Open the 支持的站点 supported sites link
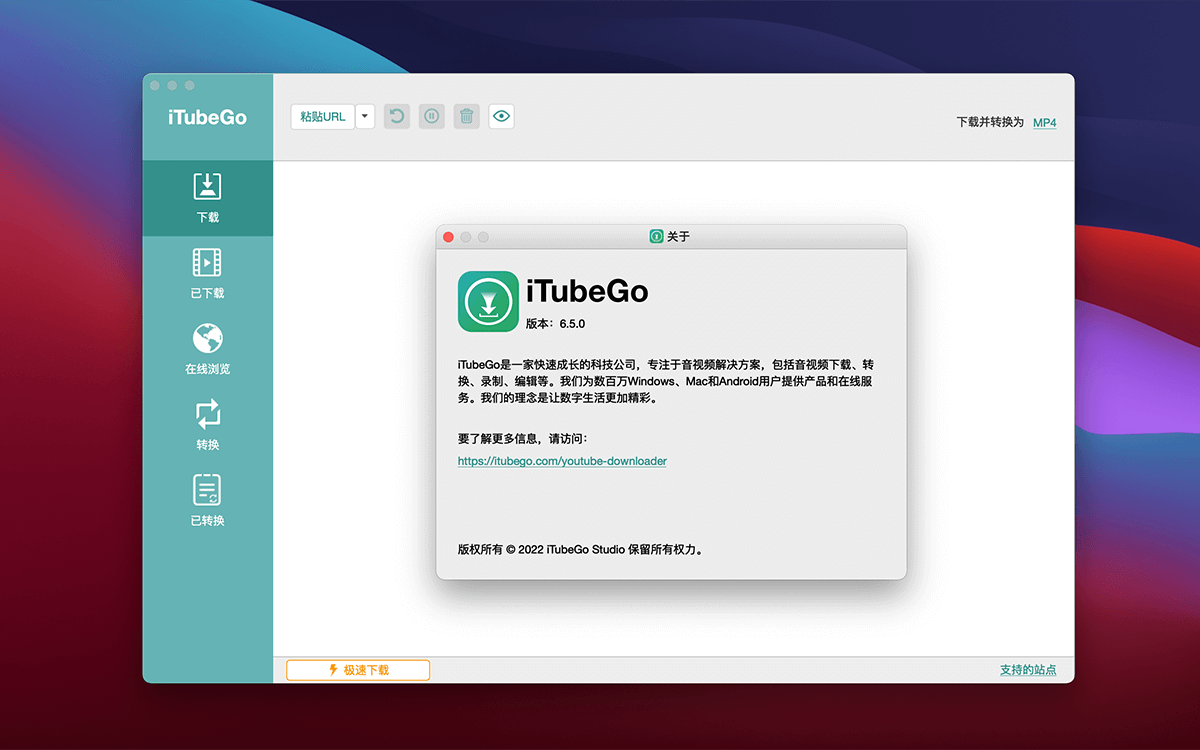Viewport: 1200px width, 750px height. tap(1028, 670)
